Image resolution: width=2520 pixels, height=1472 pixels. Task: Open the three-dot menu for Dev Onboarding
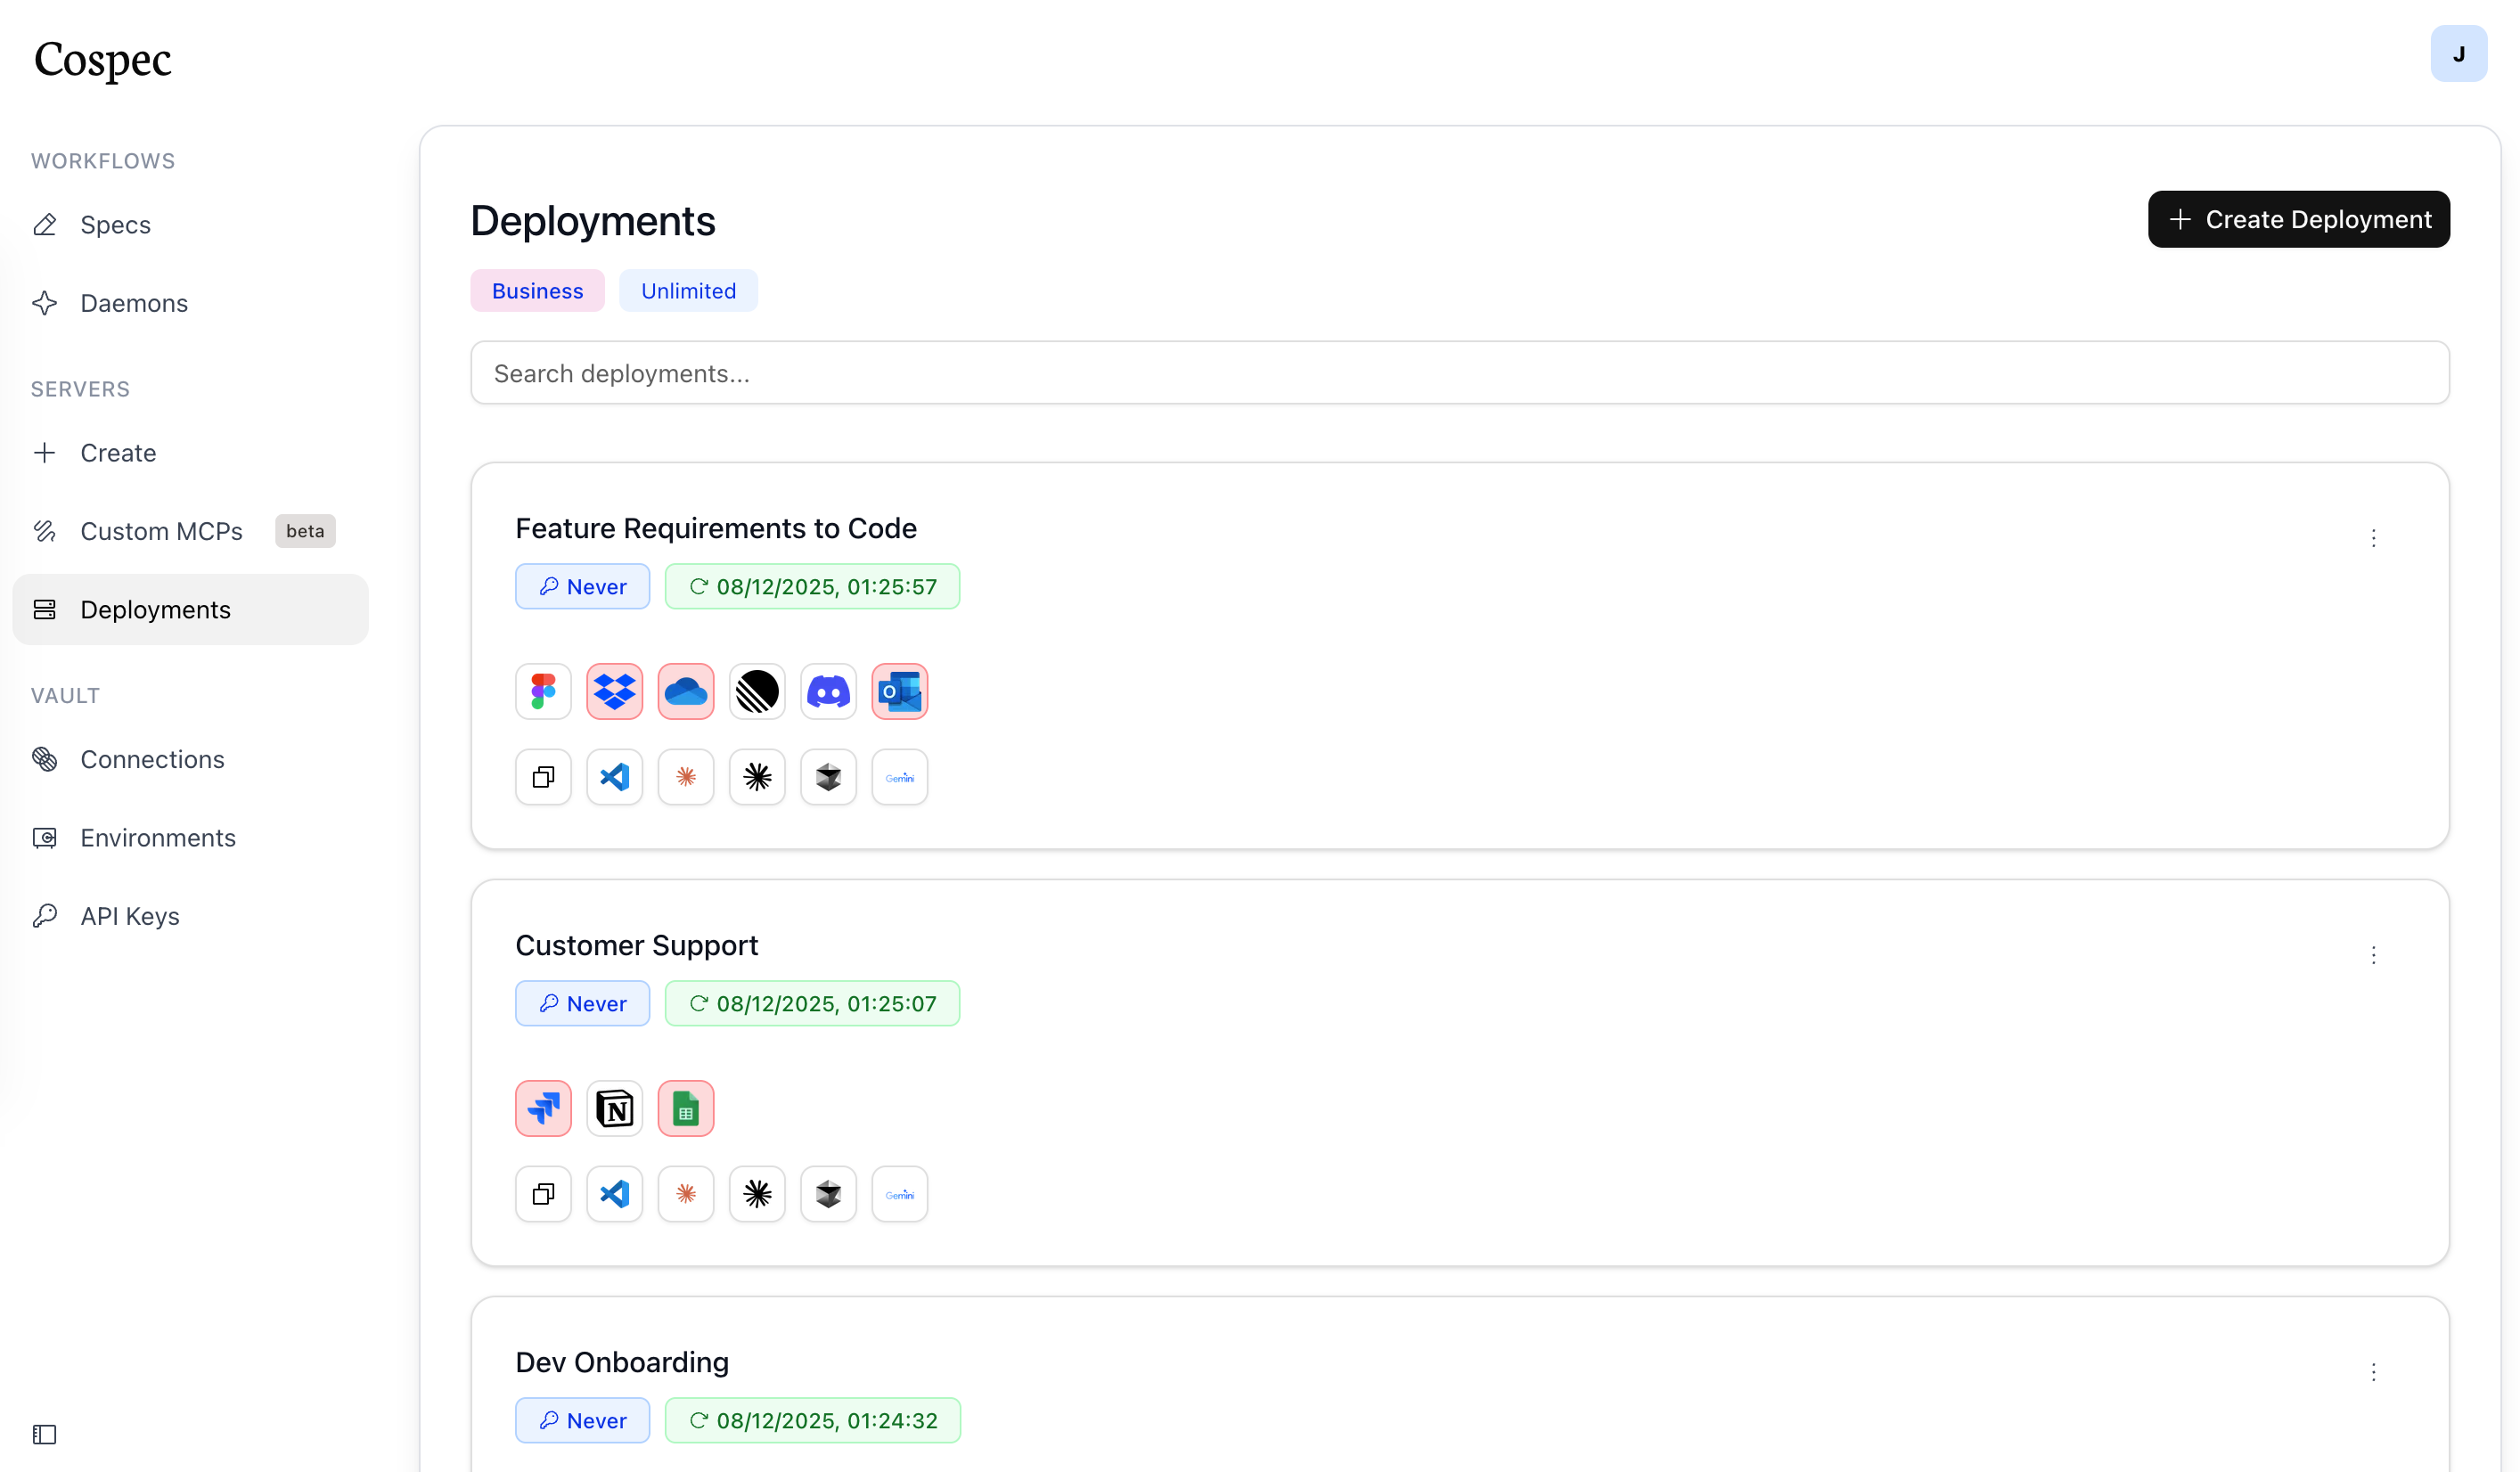(x=2373, y=1372)
